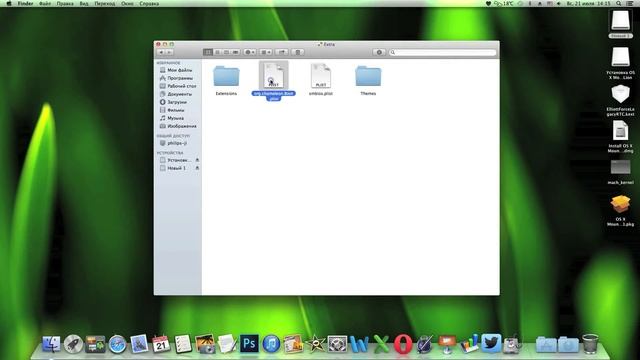The height and width of the screenshot is (360, 640).
Task: Launch Microsoft Excel from the Dock
Action: pos(381,344)
